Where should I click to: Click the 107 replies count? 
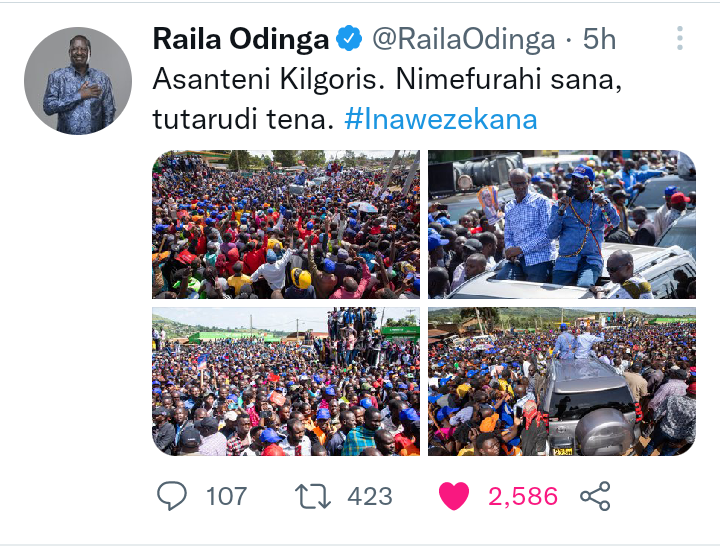[227, 496]
